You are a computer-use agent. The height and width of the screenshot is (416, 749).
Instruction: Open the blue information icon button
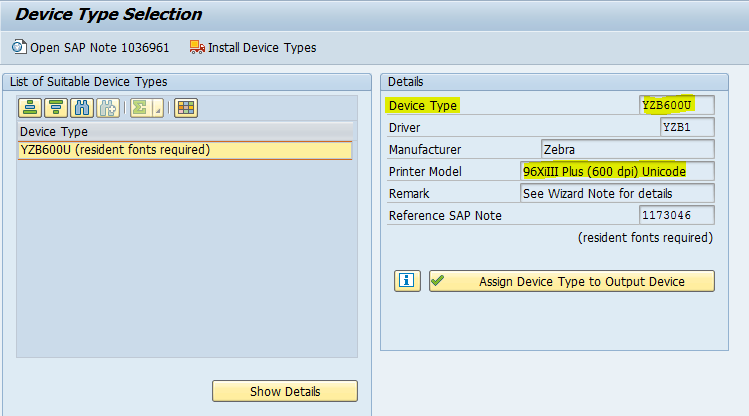coord(407,281)
